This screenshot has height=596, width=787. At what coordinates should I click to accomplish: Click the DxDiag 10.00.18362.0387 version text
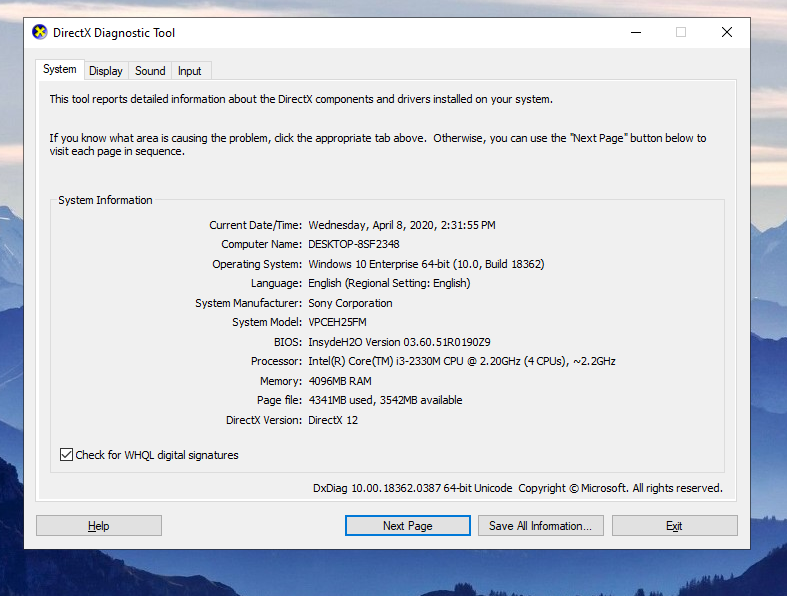413,488
